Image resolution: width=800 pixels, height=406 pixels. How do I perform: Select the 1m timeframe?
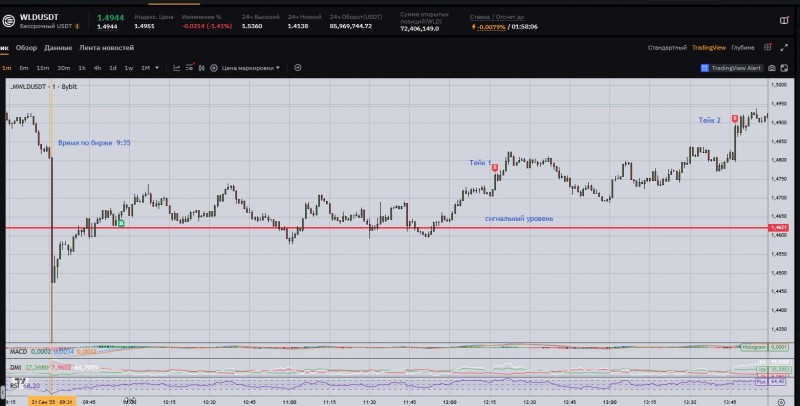coord(7,68)
